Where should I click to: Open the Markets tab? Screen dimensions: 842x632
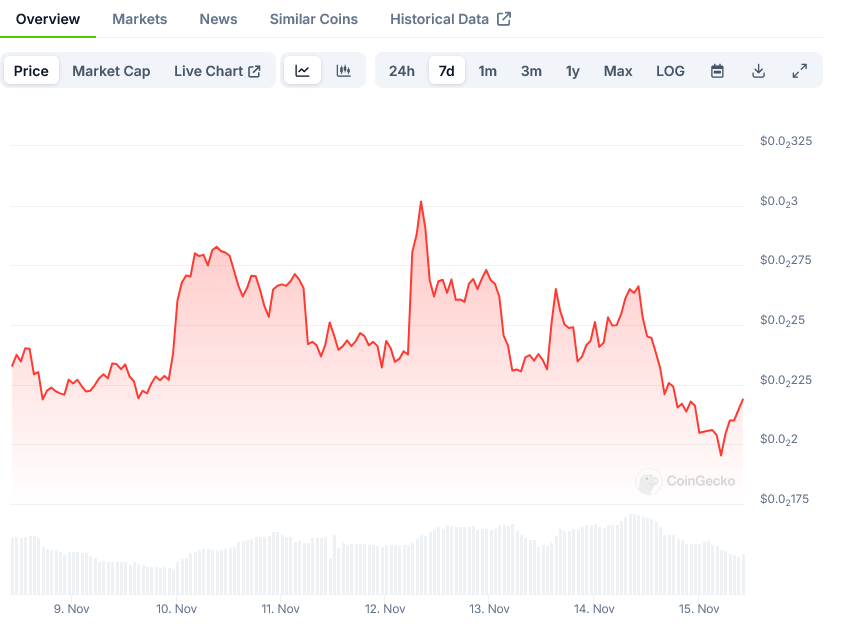click(x=139, y=19)
